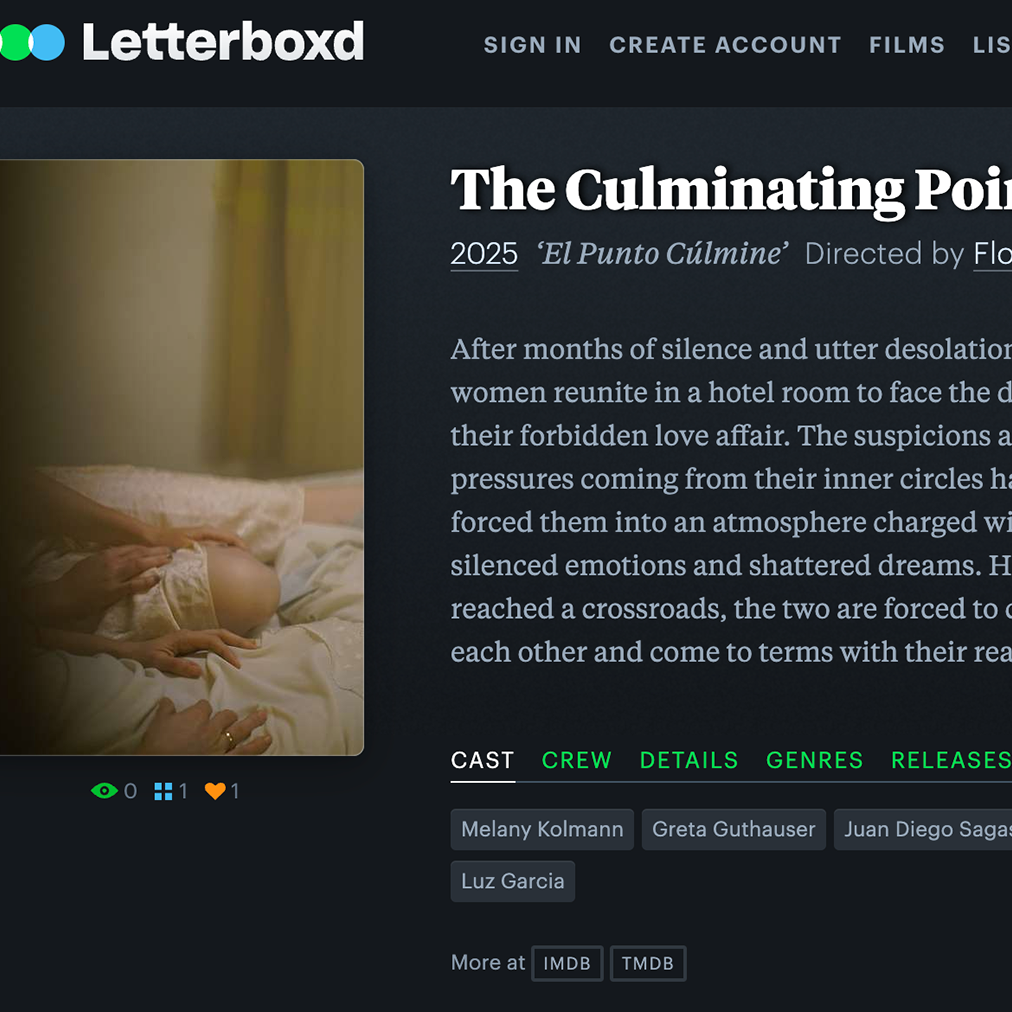Open the Letterboxd wordmark home link
This screenshot has width=1012, height=1012.
point(223,42)
